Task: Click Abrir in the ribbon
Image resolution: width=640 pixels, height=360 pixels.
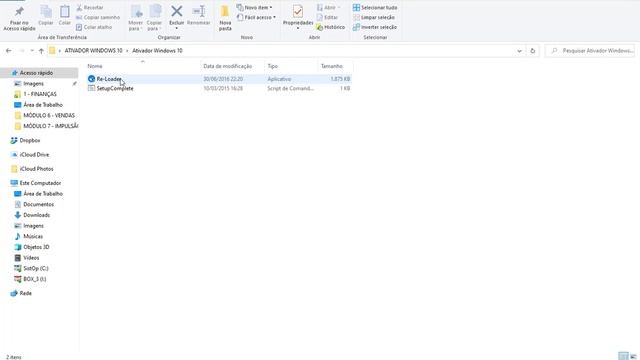Action: [x=329, y=7]
